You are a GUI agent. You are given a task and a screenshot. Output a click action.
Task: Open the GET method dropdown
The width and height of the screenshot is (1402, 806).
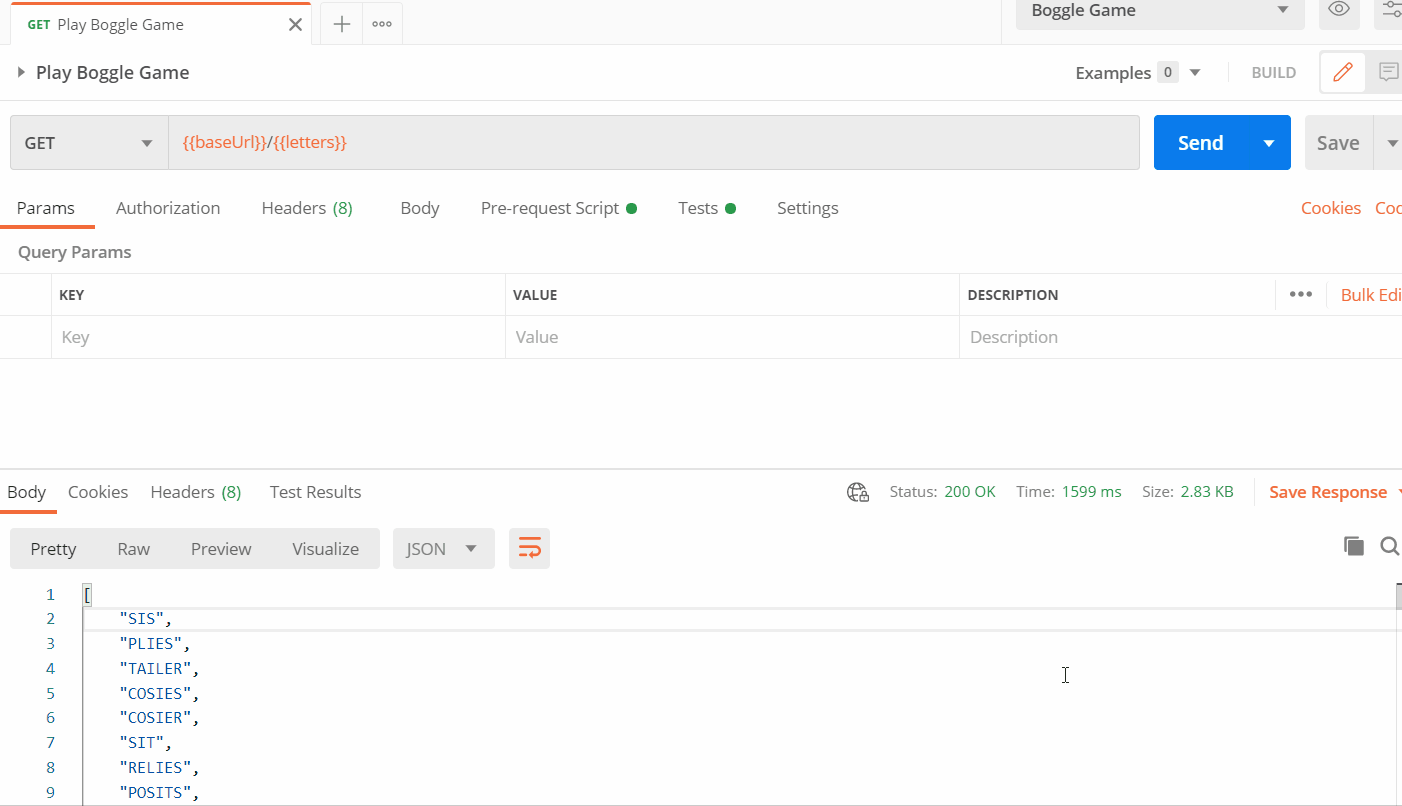[88, 143]
